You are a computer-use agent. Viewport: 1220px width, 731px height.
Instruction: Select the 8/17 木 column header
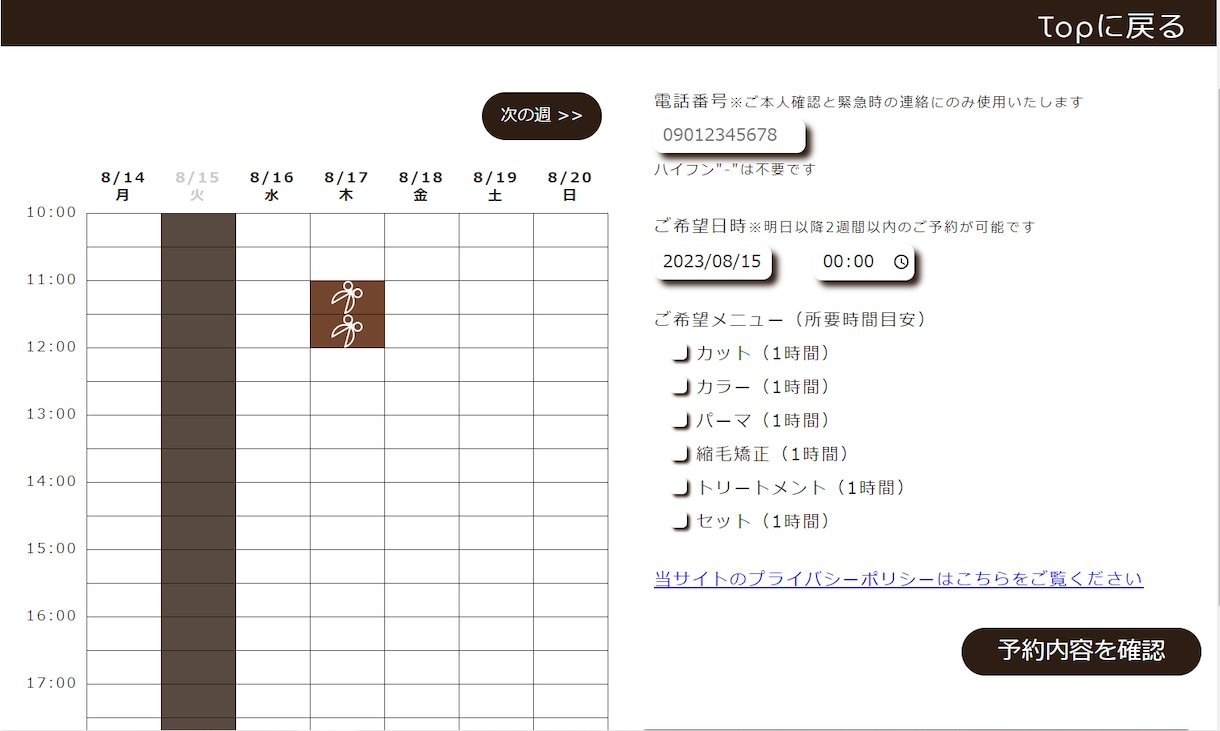(346, 186)
